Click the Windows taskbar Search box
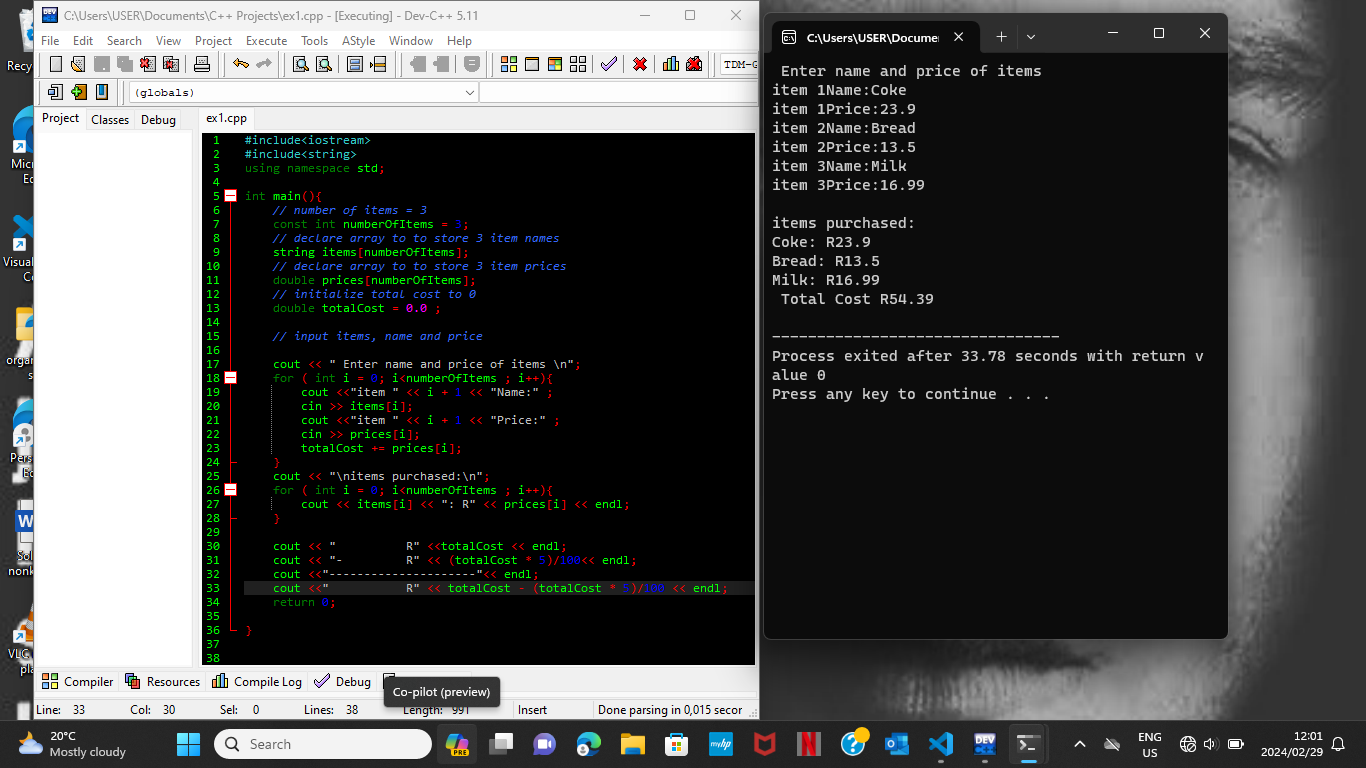This screenshot has height=768, width=1366. point(322,744)
